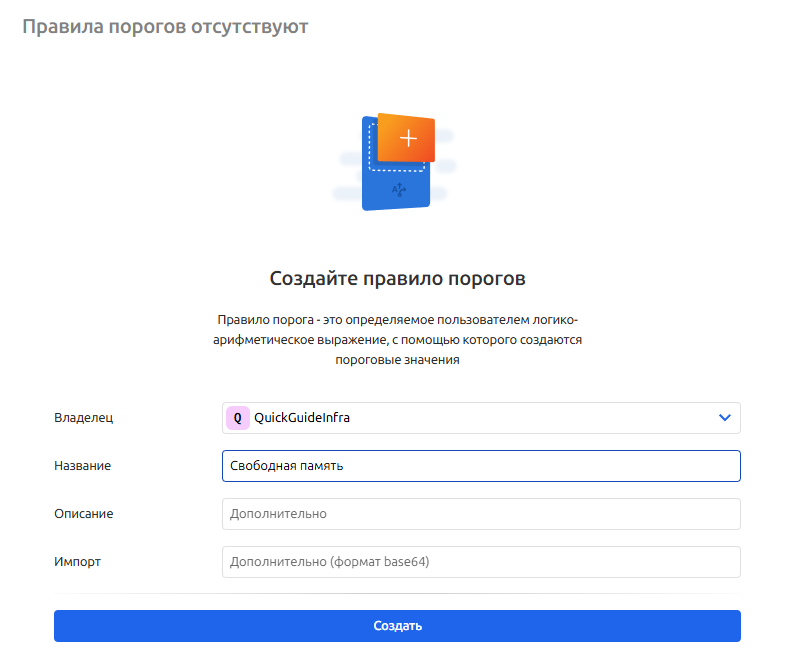The height and width of the screenshot is (660, 798).
Task: Click into the Описание input field
Action: [x=480, y=514]
